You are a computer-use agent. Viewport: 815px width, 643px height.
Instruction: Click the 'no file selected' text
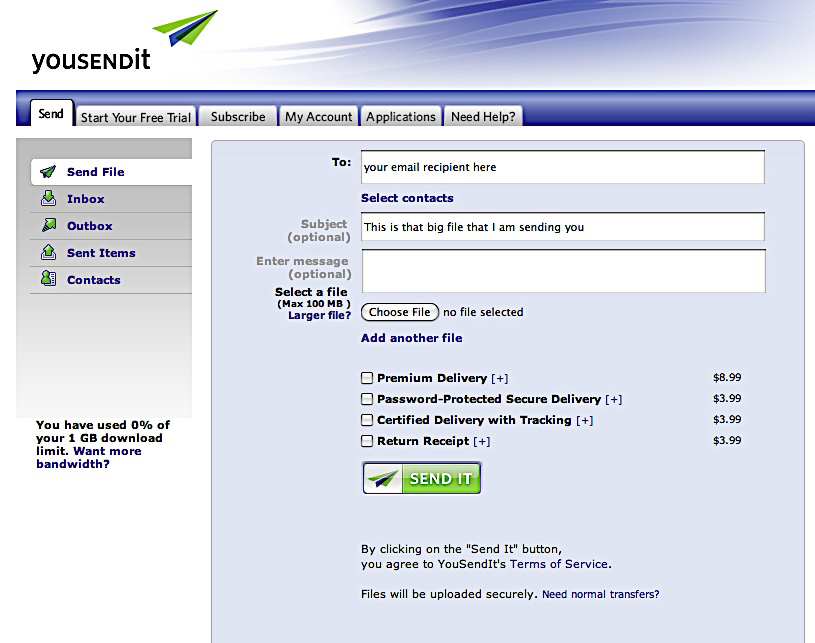coord(483,312)
